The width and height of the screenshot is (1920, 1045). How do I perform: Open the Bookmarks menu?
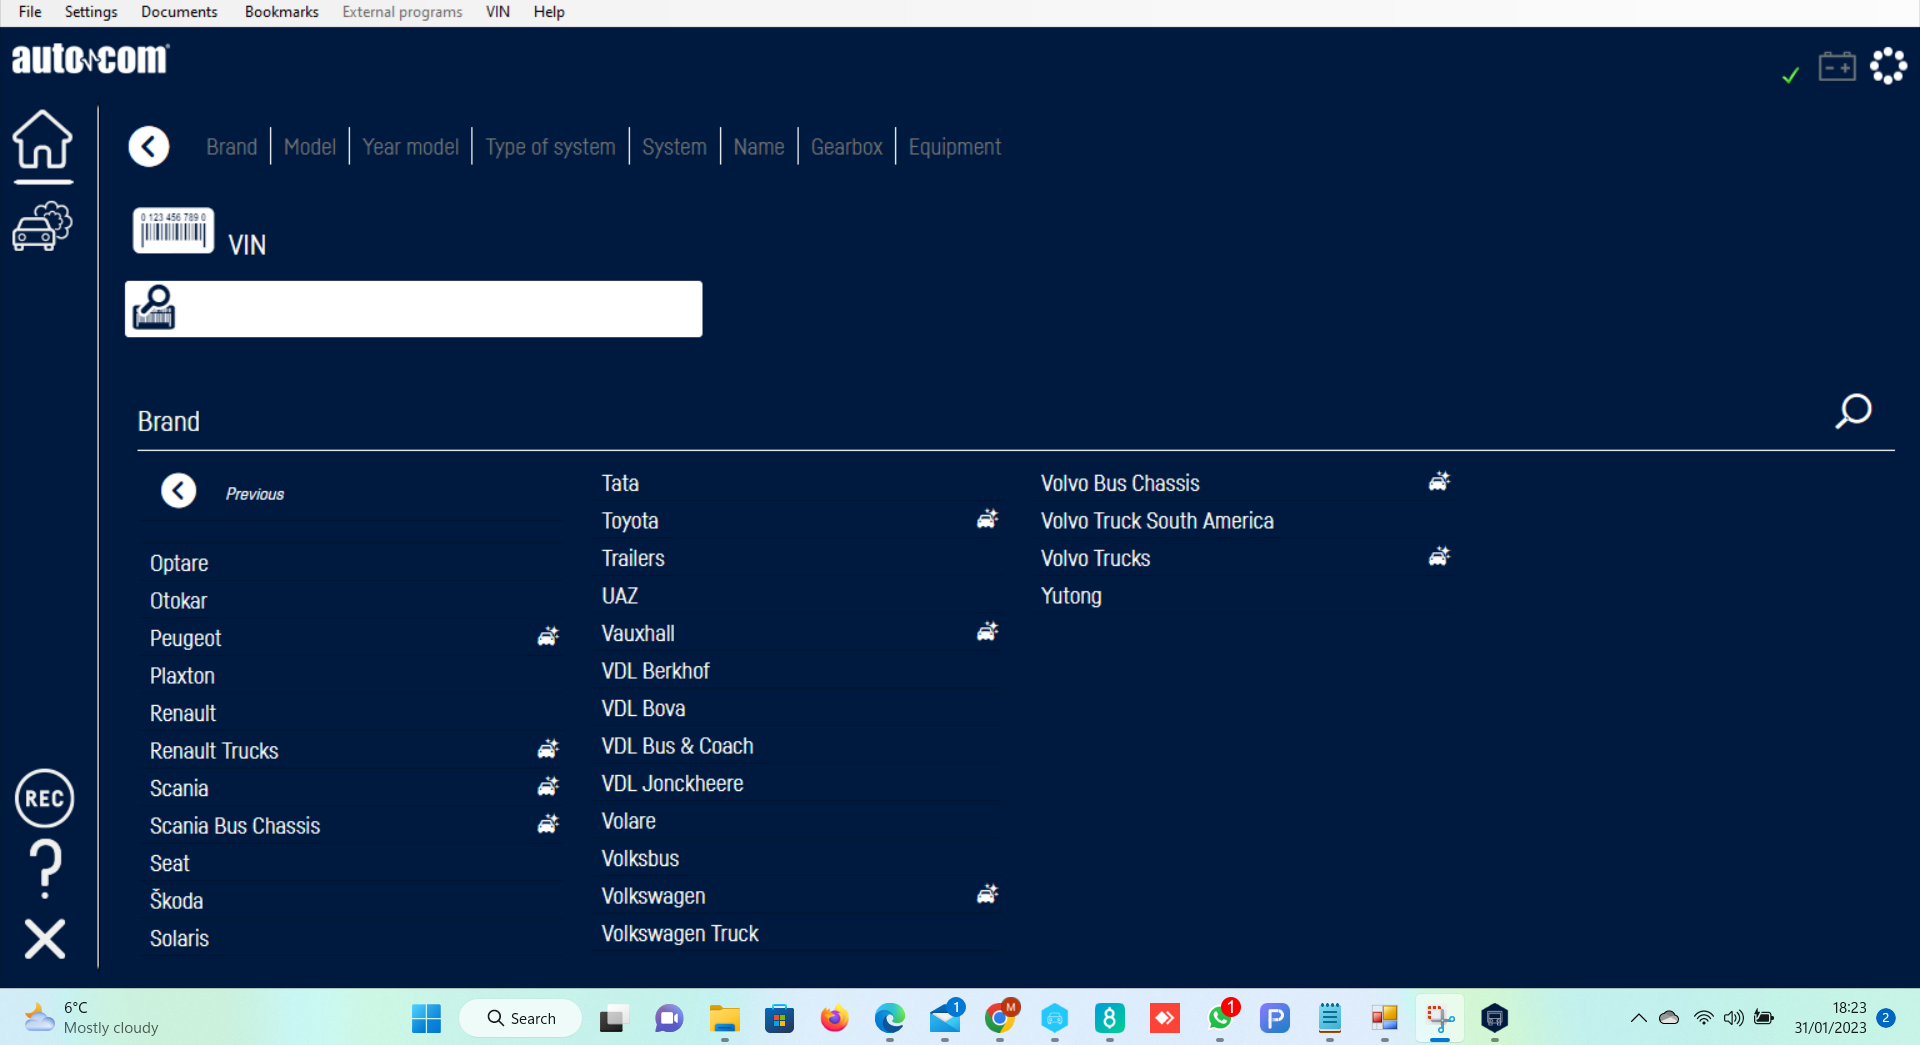point(281,12)
